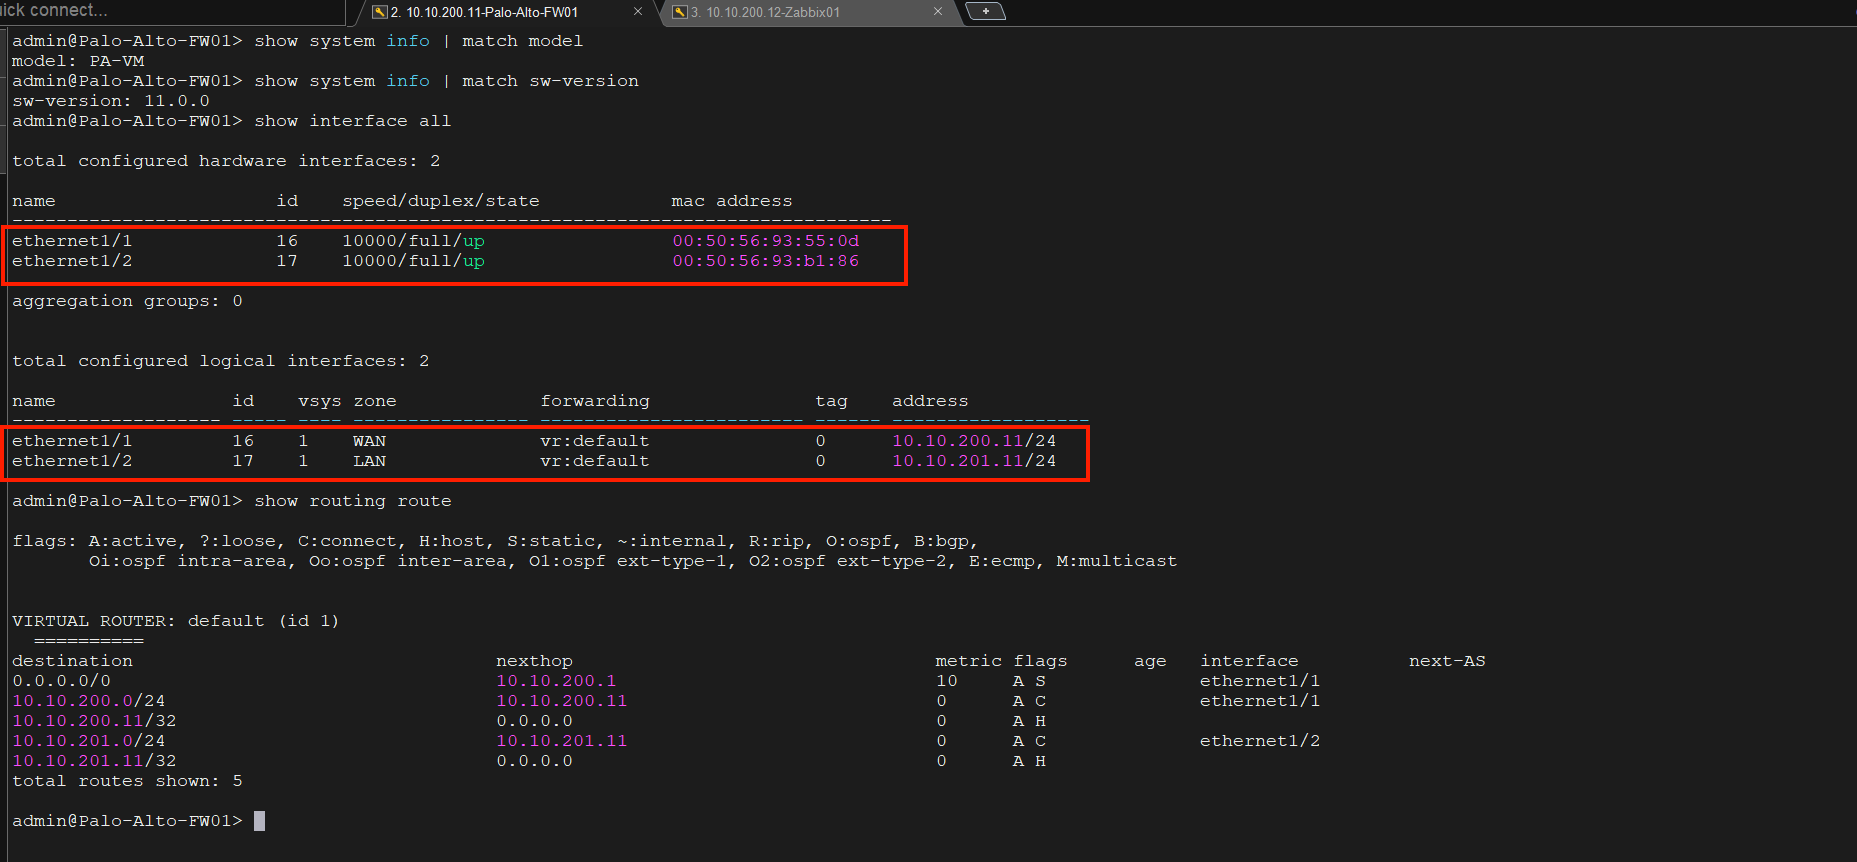Click the Palo-Alto-FW01 tab session icon
This screenshot has height=862, width=1857.
(380, 12)
